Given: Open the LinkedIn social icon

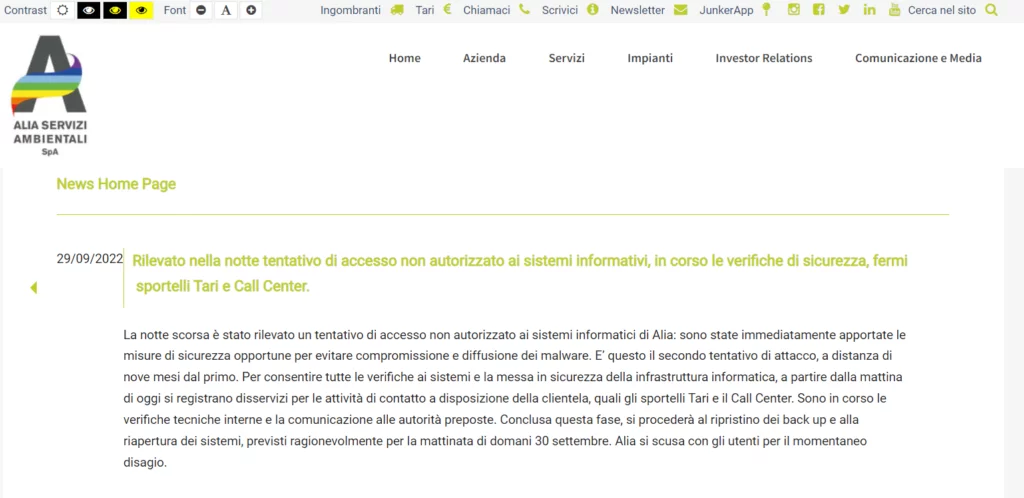Looking at the screenshot, I should coord(869,10).
